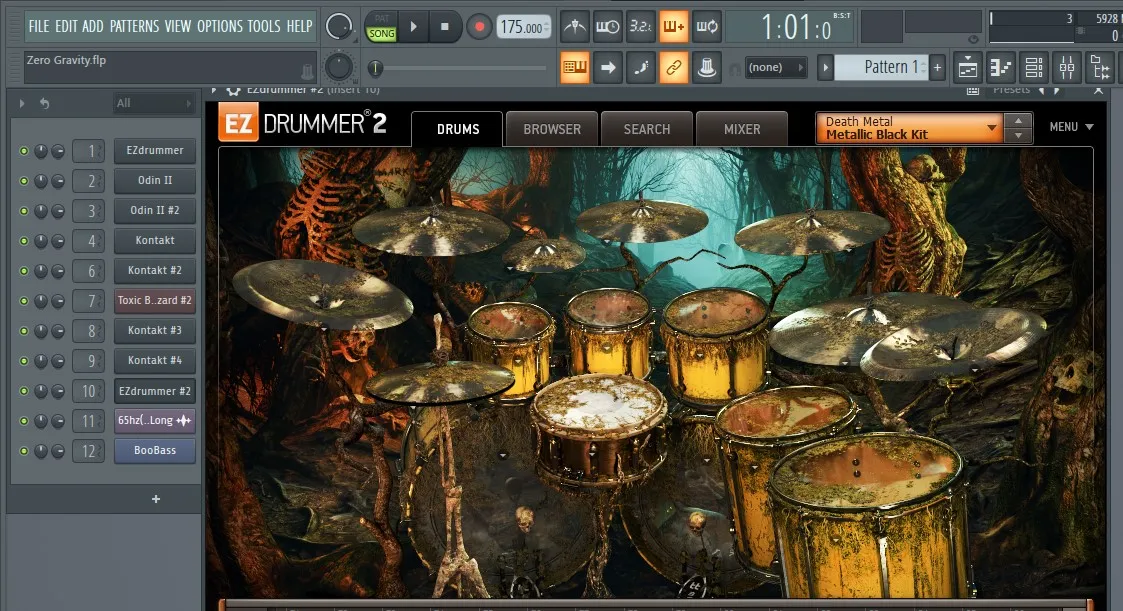The height and width of the screenshot is (611, 1123).
Task: Open the TOOLS menu
Action: point(264,27)
